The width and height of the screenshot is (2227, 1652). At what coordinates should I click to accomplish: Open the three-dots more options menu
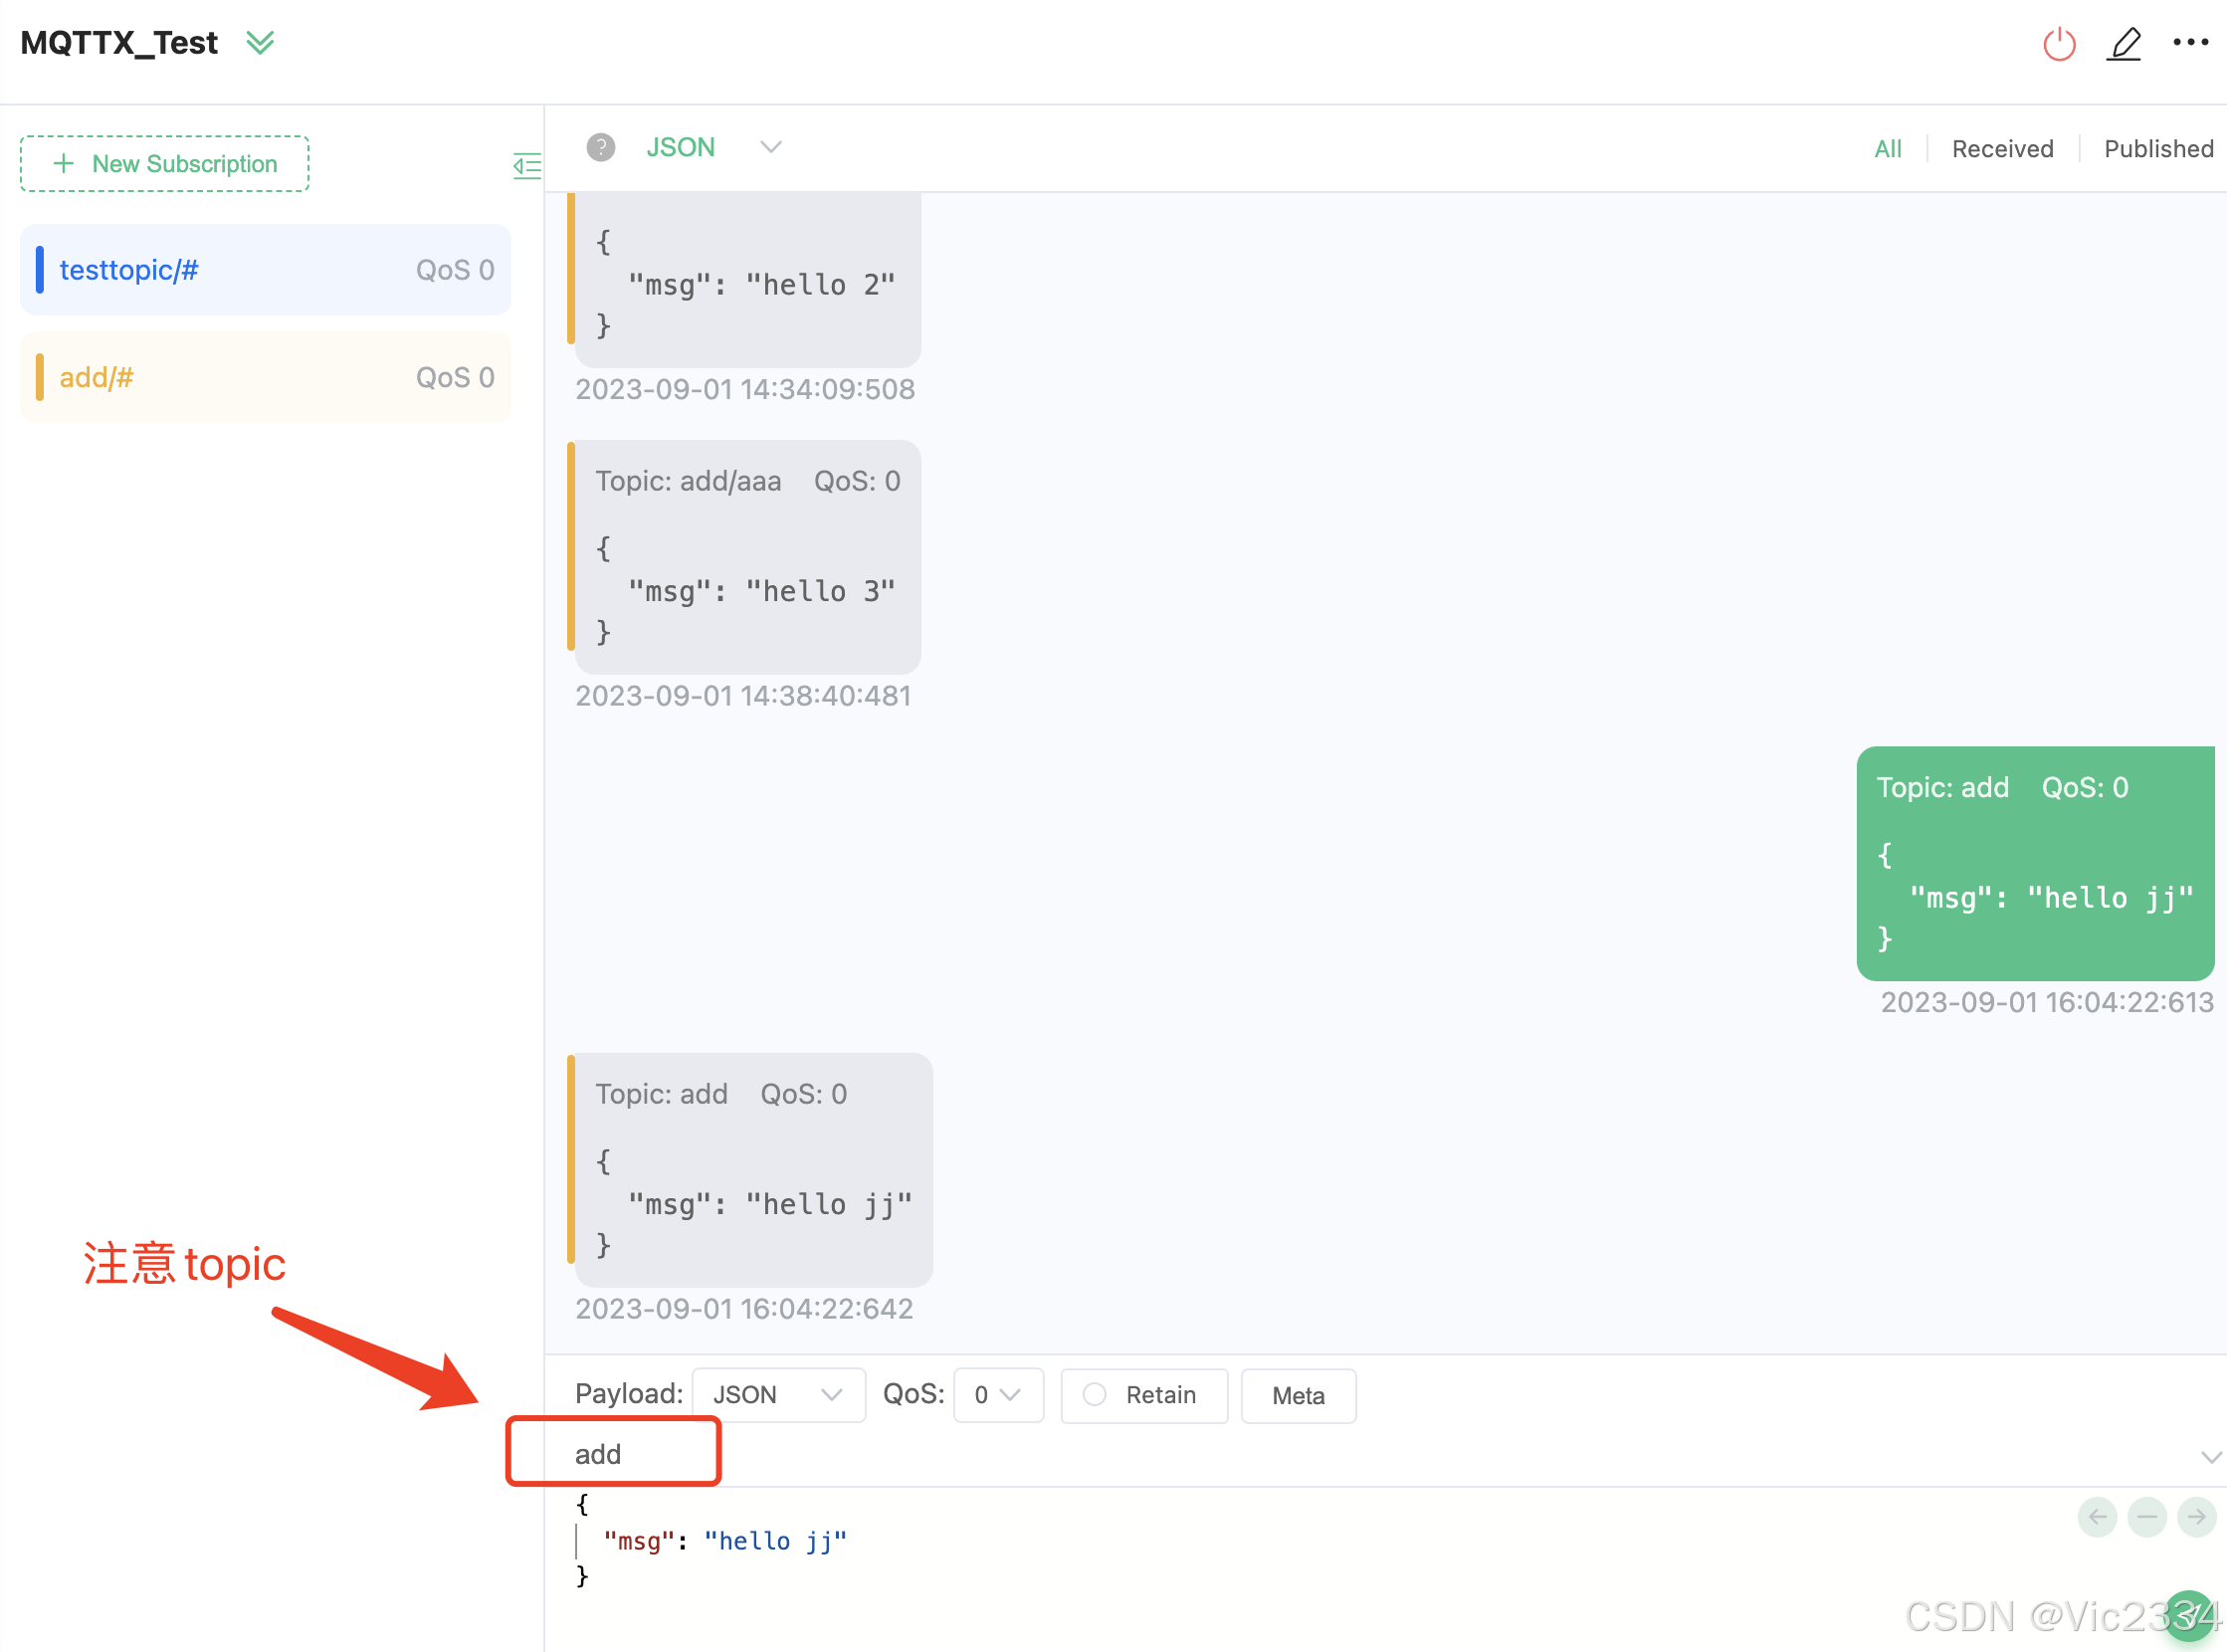(2190, 42)
